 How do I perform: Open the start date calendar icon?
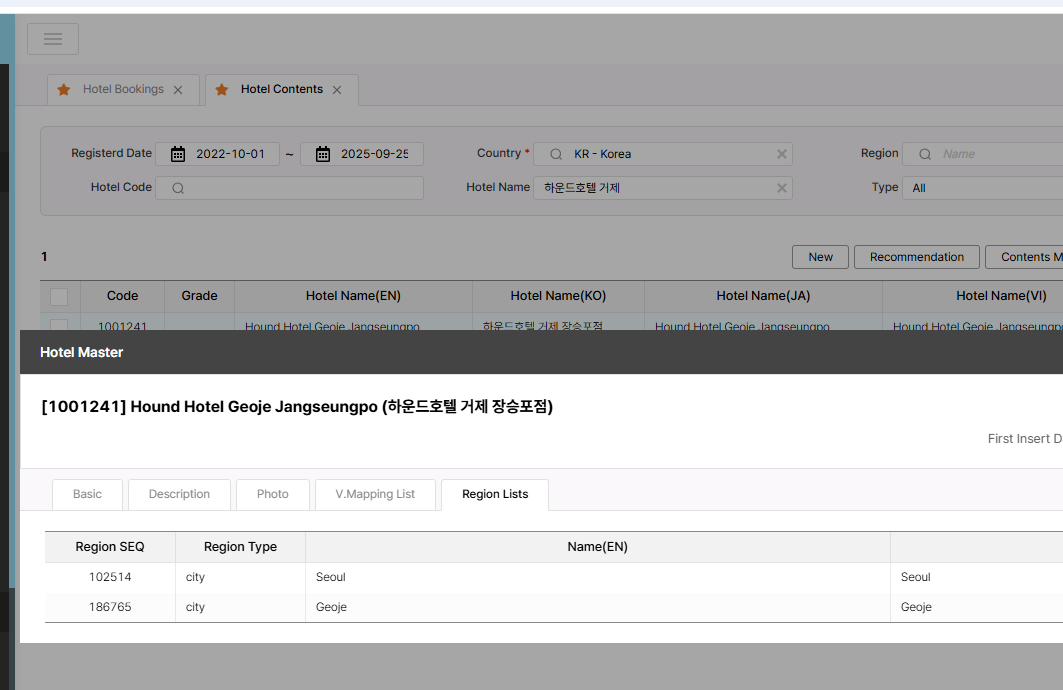click(178, 154)
